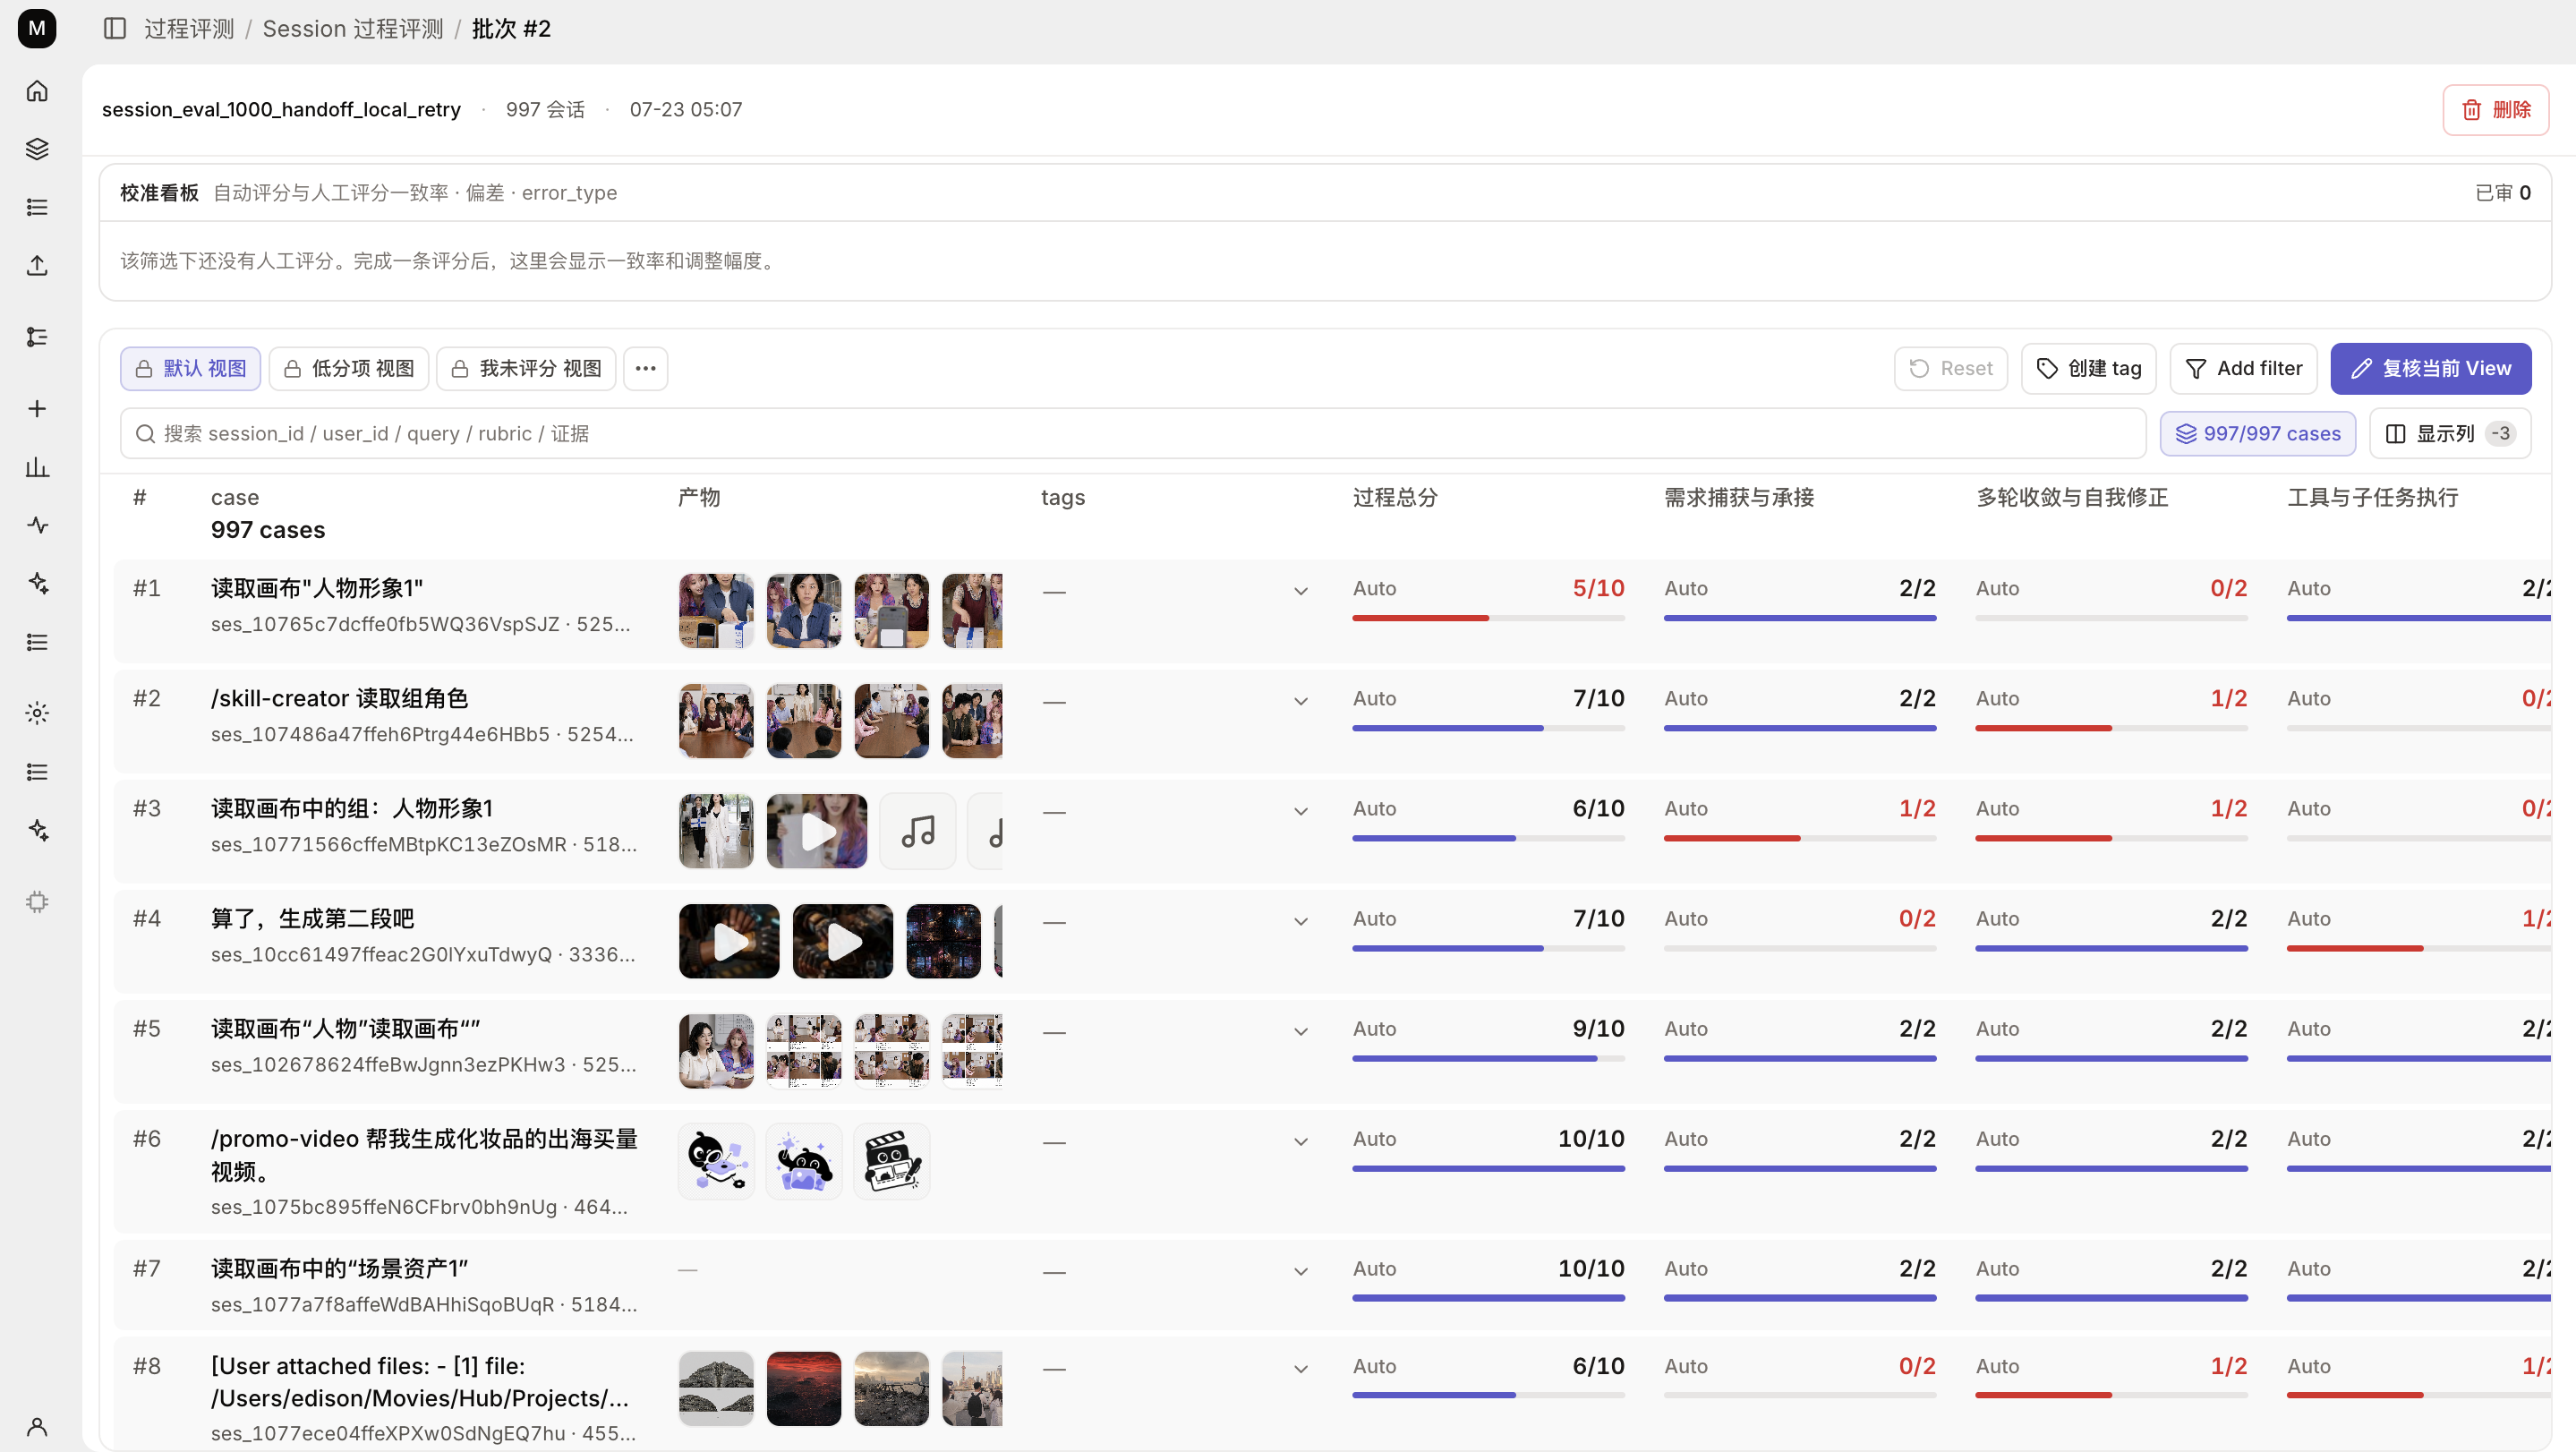Image resolution: width=2576 pixels, height=1452 pixels.
Task: Open the checklist tree sidebar icon
Action: (x=37, y=337)
